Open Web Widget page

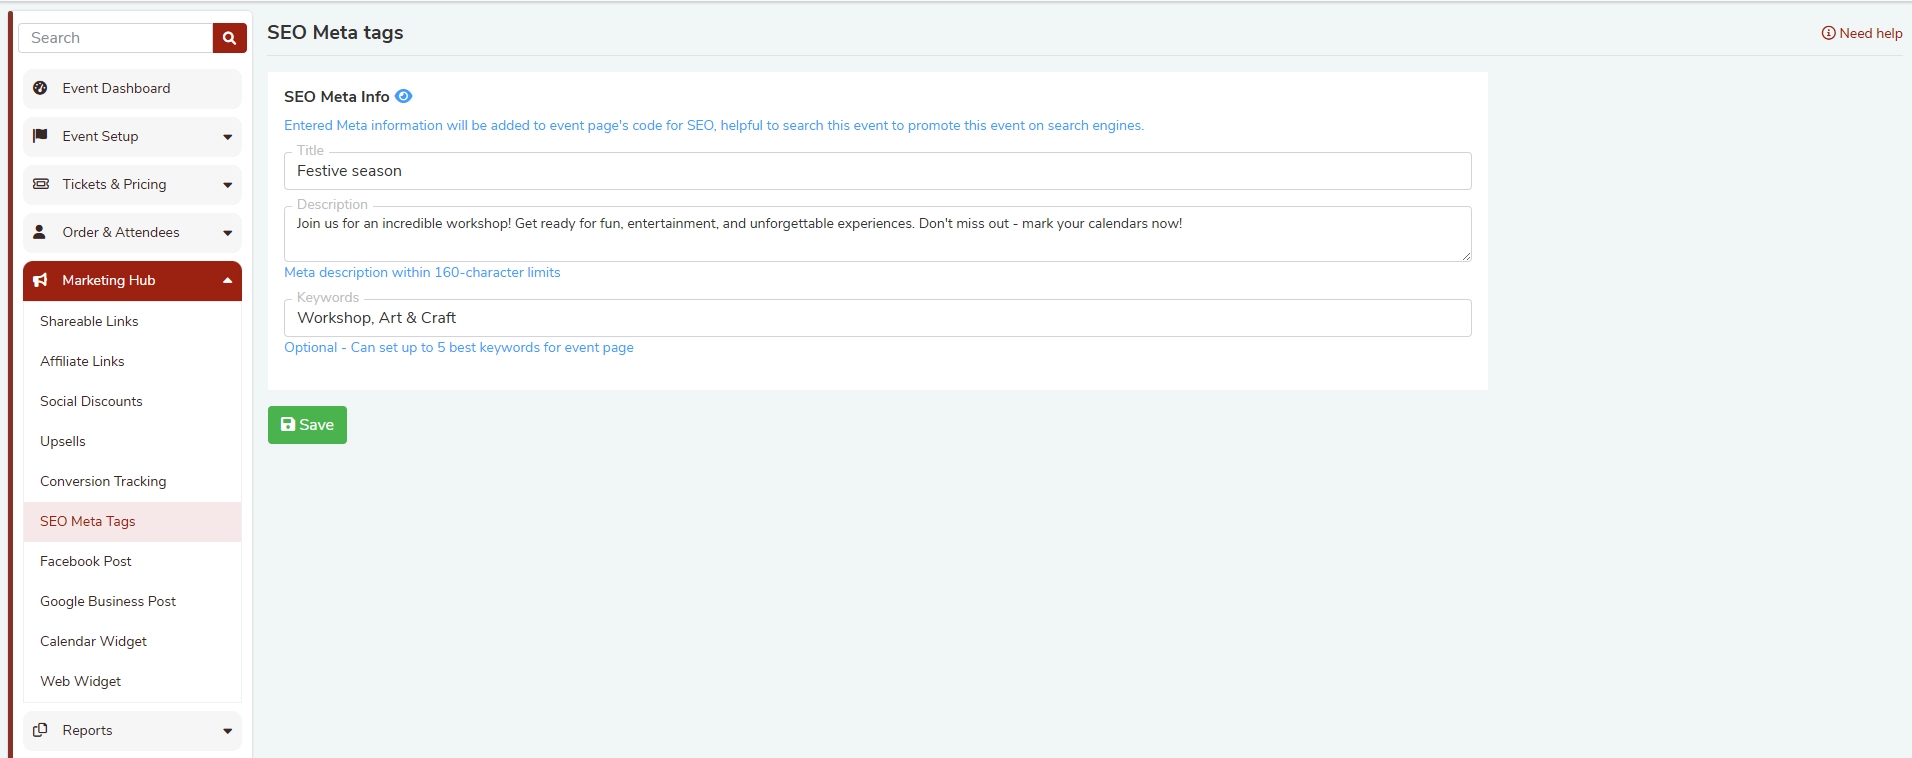(x=132, y=681)
